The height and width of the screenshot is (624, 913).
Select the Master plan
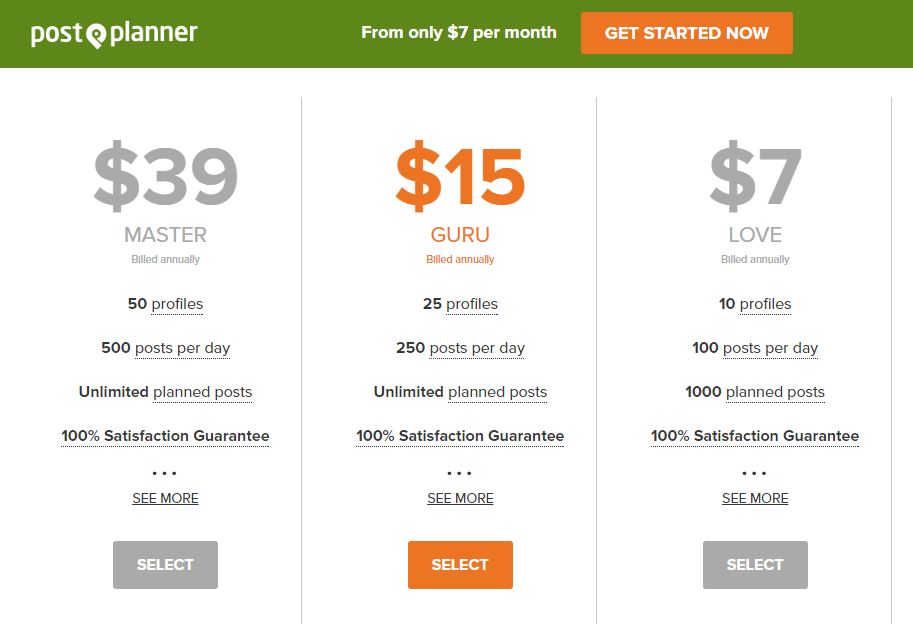point(165,565)
